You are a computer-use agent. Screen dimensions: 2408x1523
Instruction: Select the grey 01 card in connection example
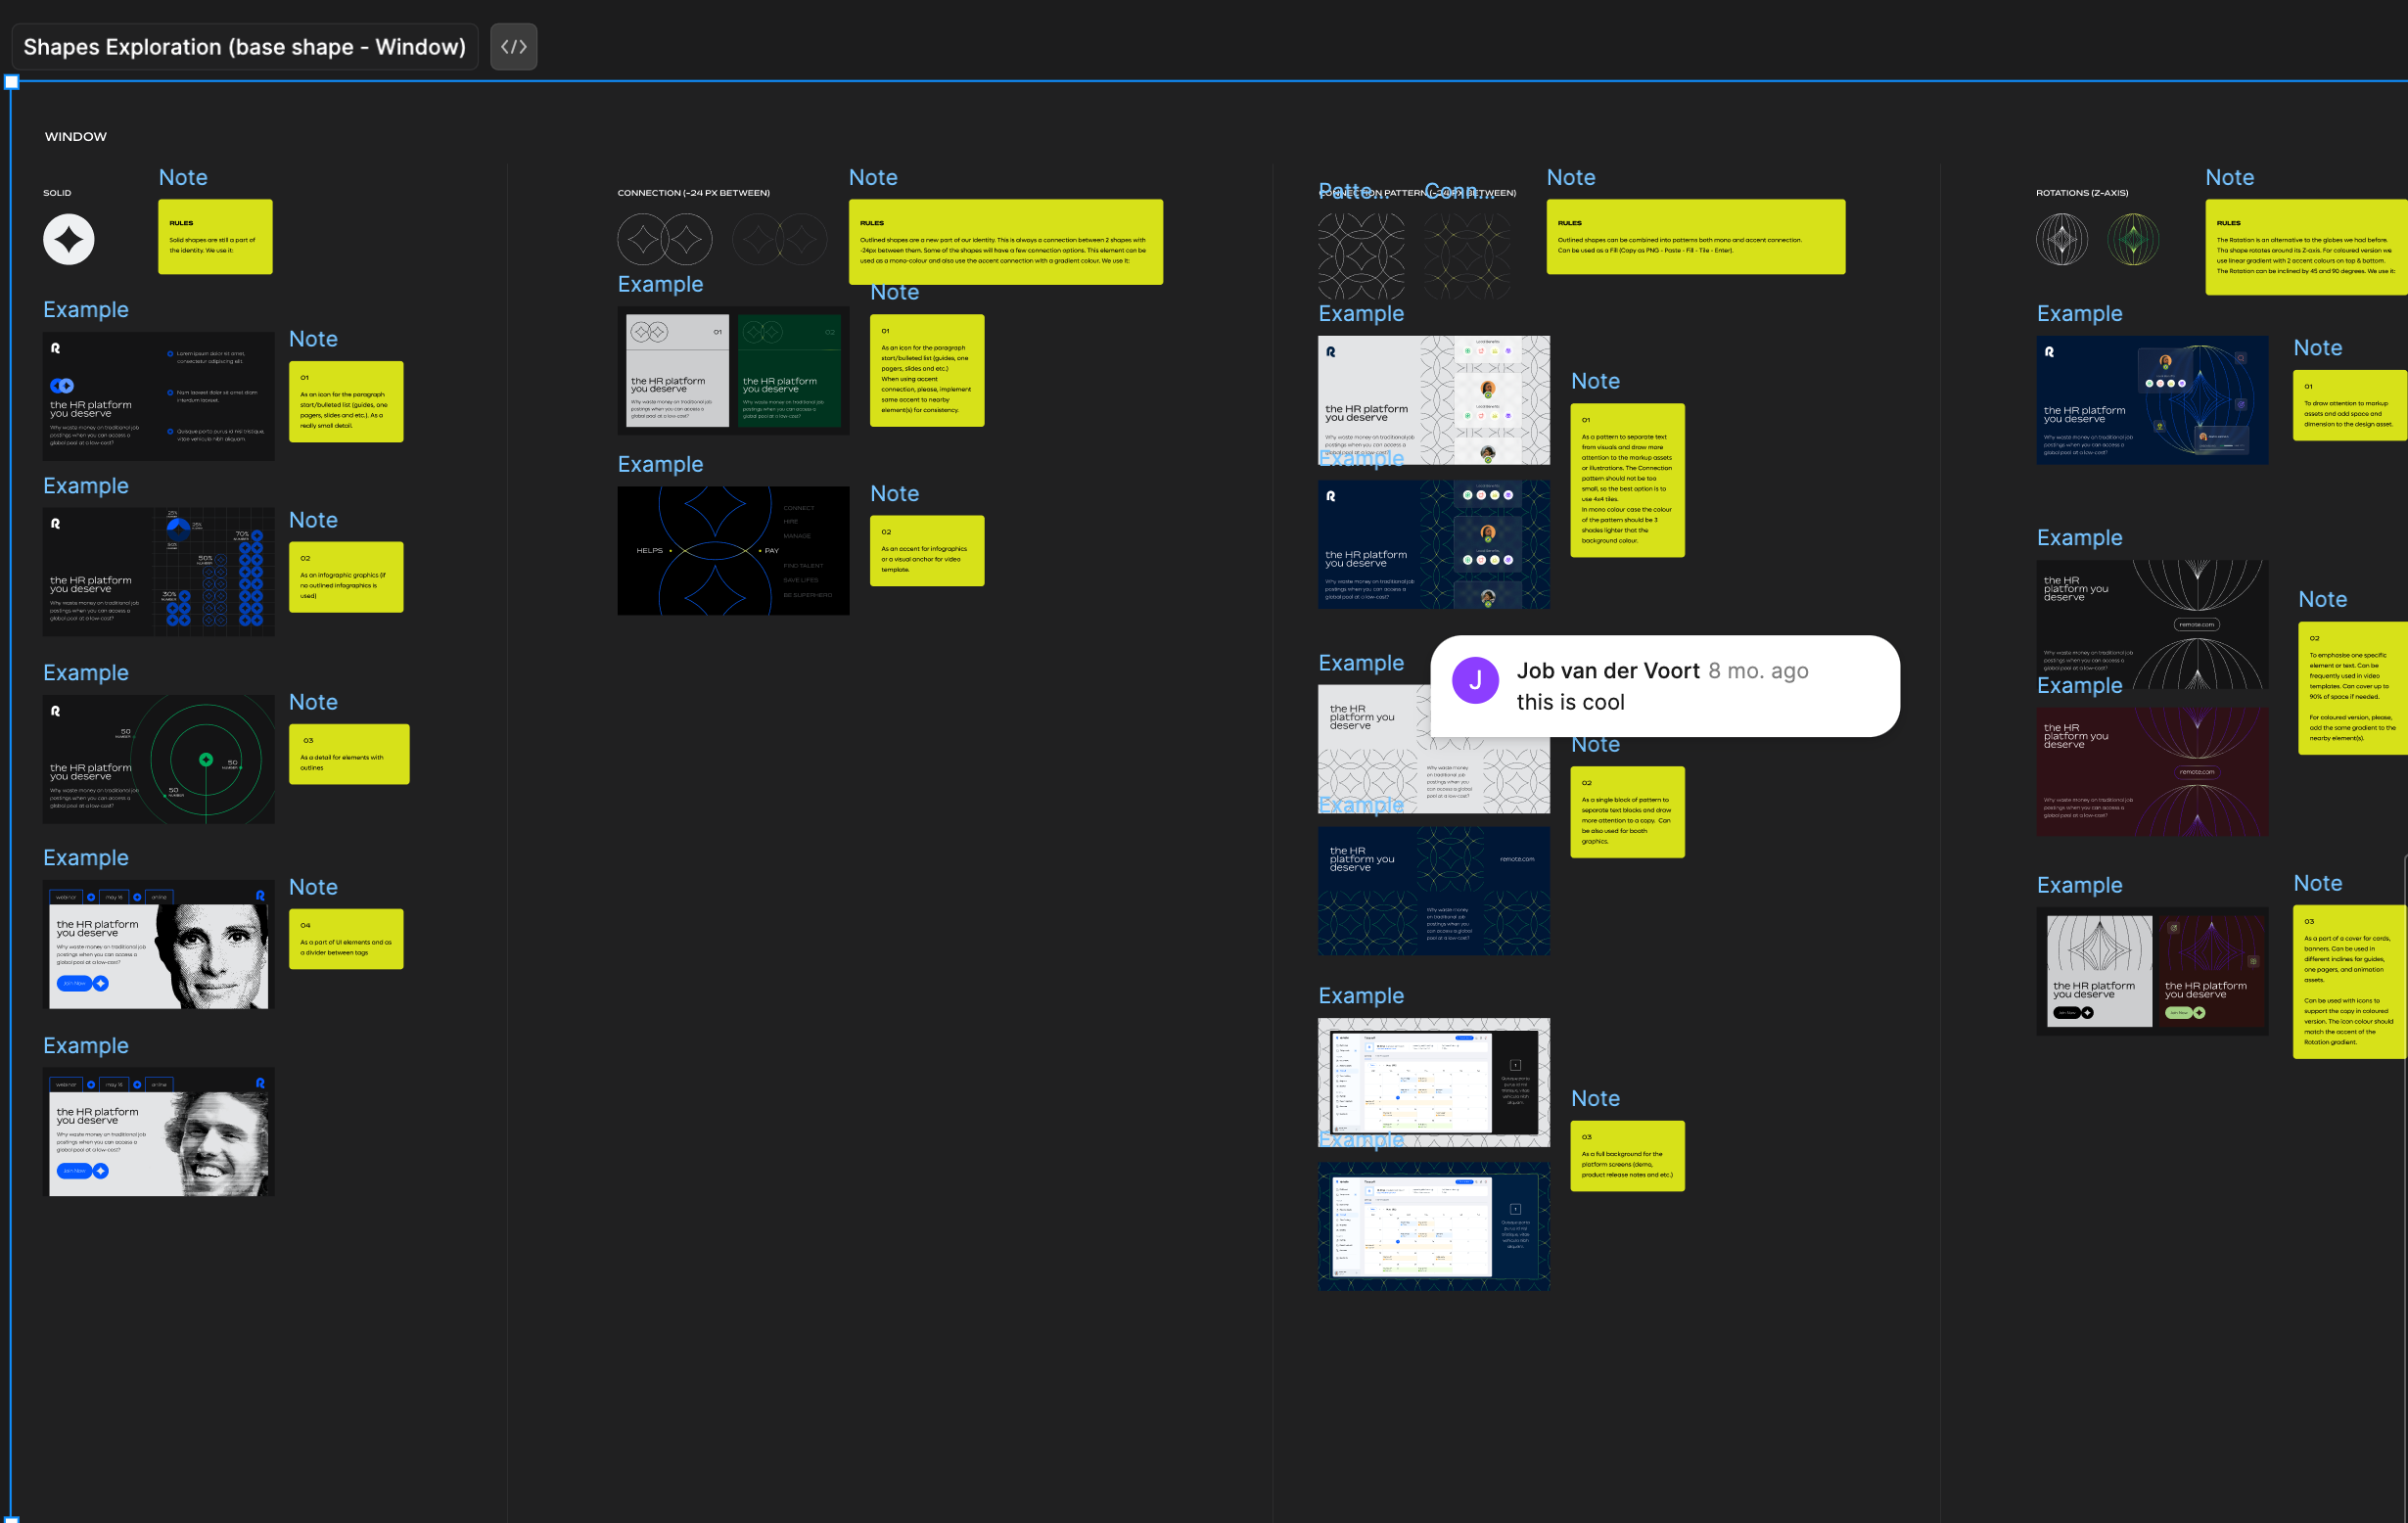coord(677,371)
